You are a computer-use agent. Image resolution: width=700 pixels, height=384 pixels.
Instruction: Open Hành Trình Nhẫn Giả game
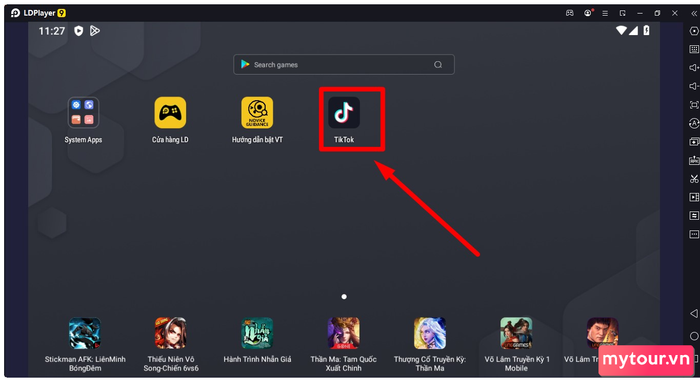[257, 333]
